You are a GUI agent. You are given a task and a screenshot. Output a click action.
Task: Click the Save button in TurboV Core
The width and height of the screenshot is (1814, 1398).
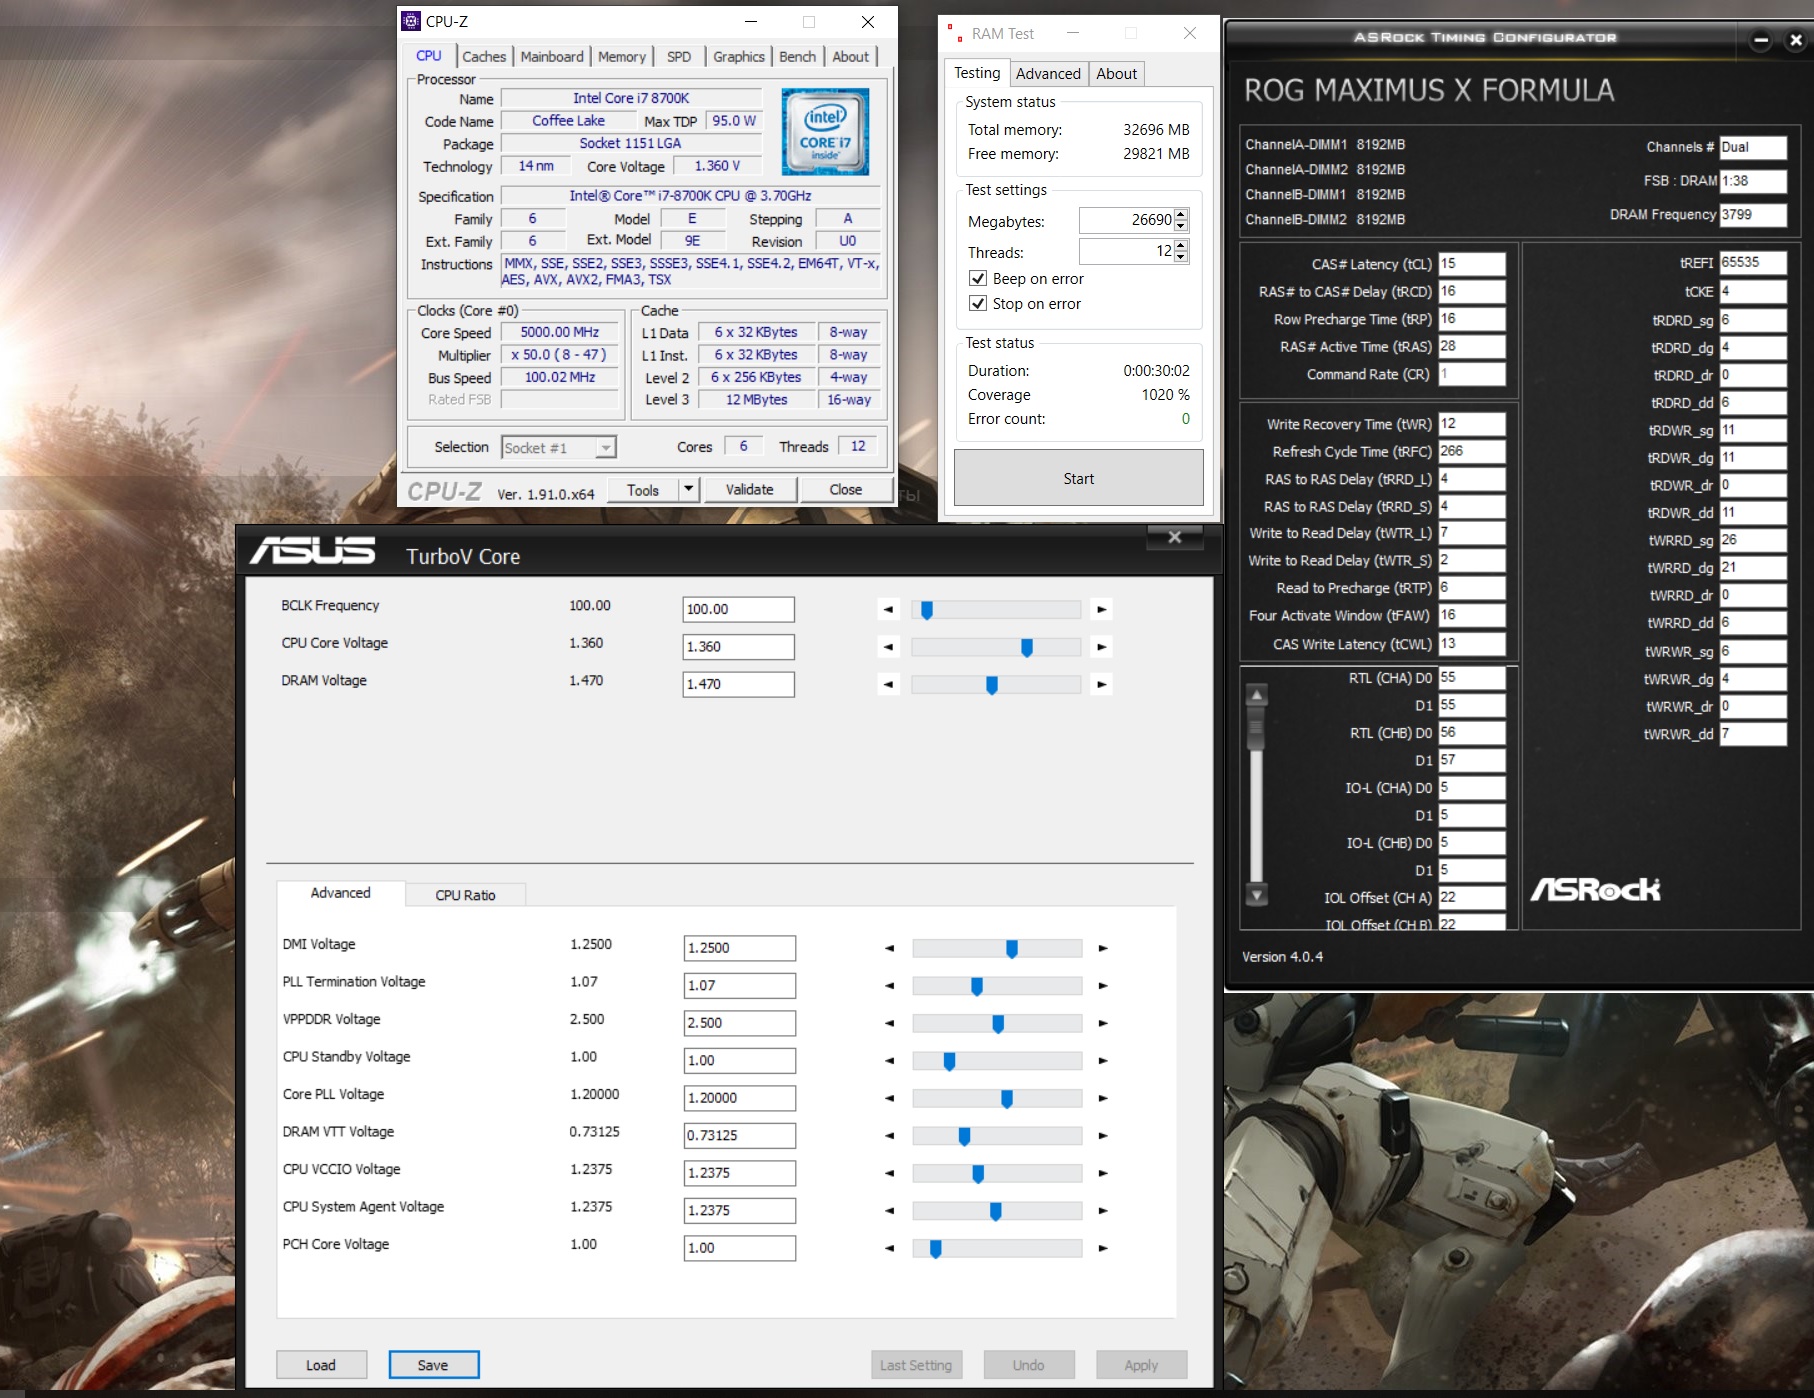(433, 1365)
